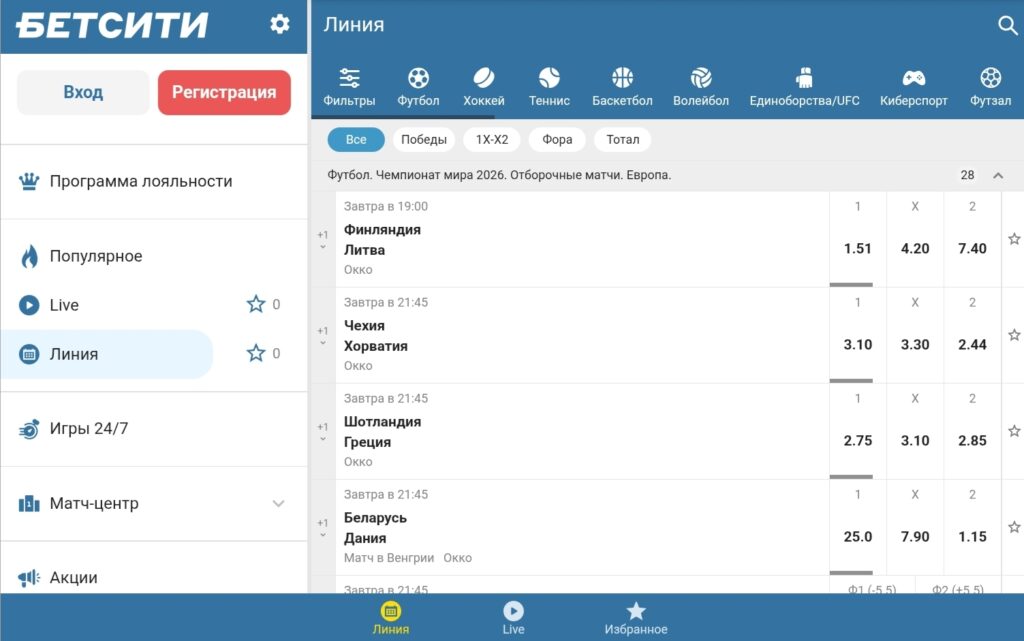Viewport: 1024px width, 641px height.
Task: Expand the Матч-центр sidebar section
Action: pos(278,503)
